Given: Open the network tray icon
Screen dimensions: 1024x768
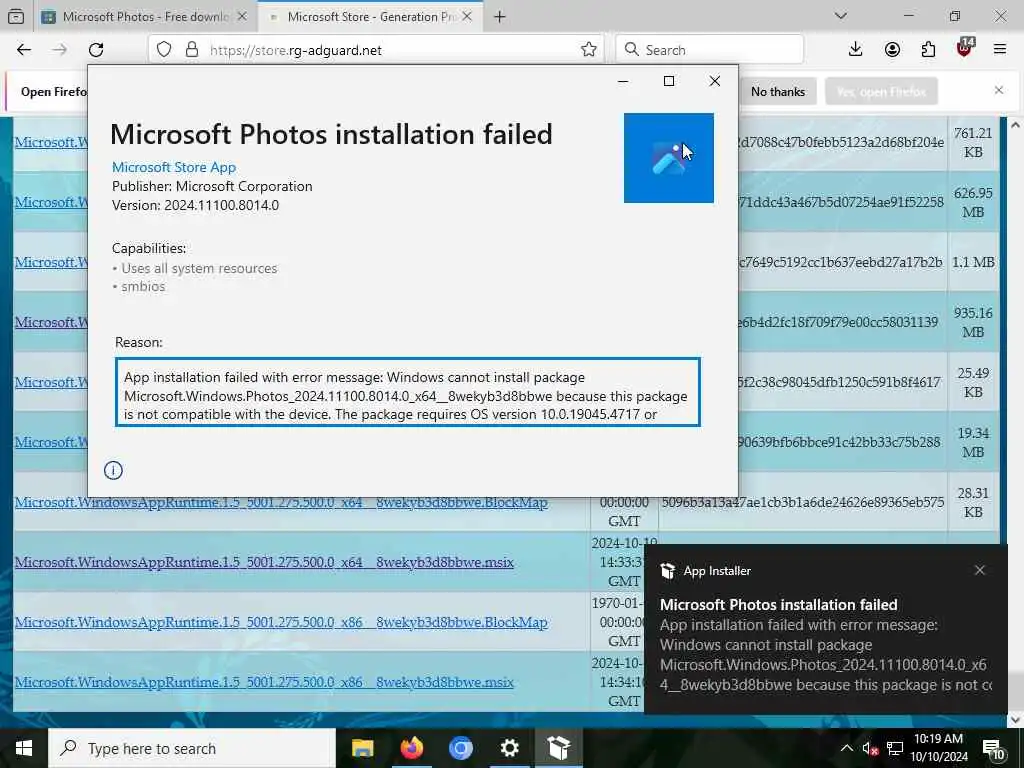Looking at the screenshot, I should pos(895,748).
